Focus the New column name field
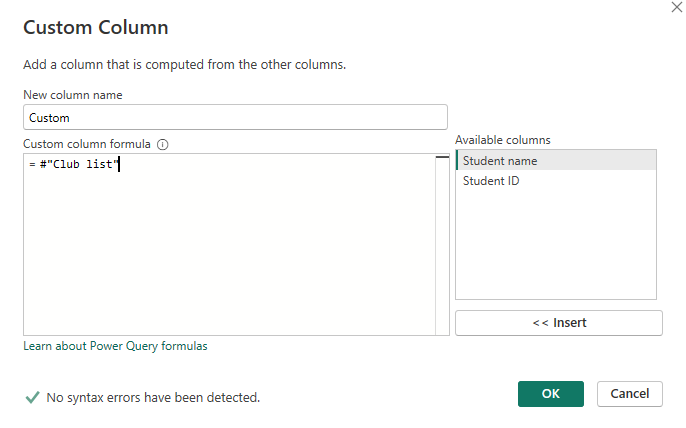 point(235,117)
